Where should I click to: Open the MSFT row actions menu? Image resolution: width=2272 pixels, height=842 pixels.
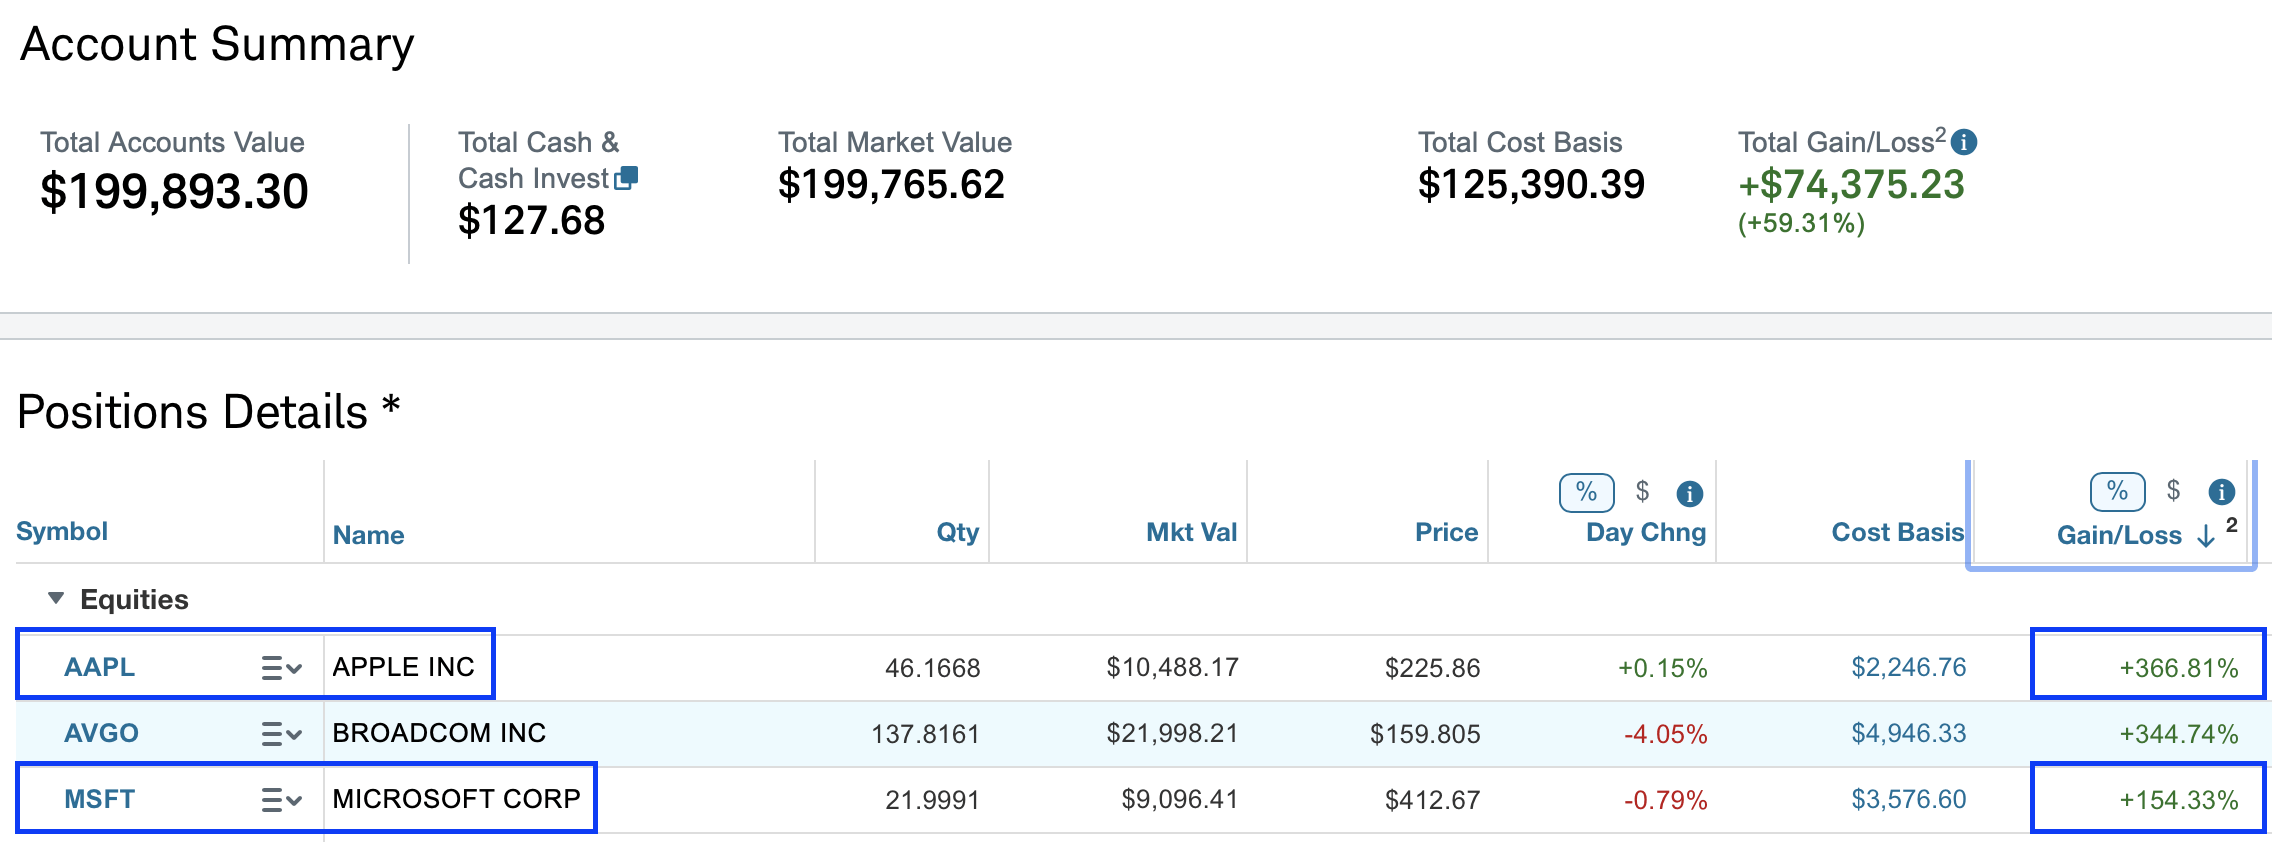click(281, 800)
